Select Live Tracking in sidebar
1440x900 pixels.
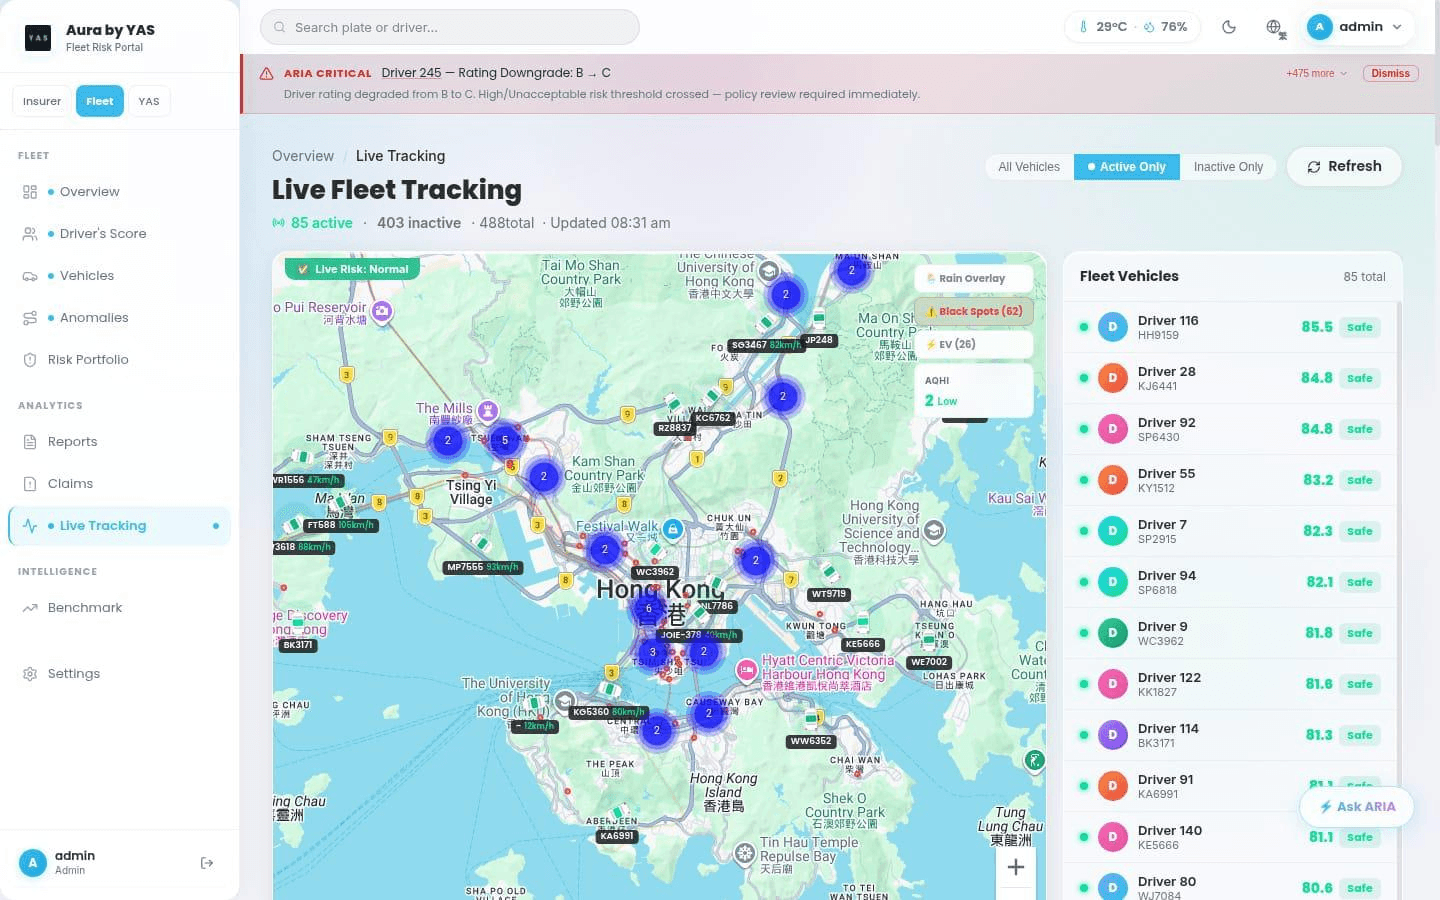click(120, 526)
